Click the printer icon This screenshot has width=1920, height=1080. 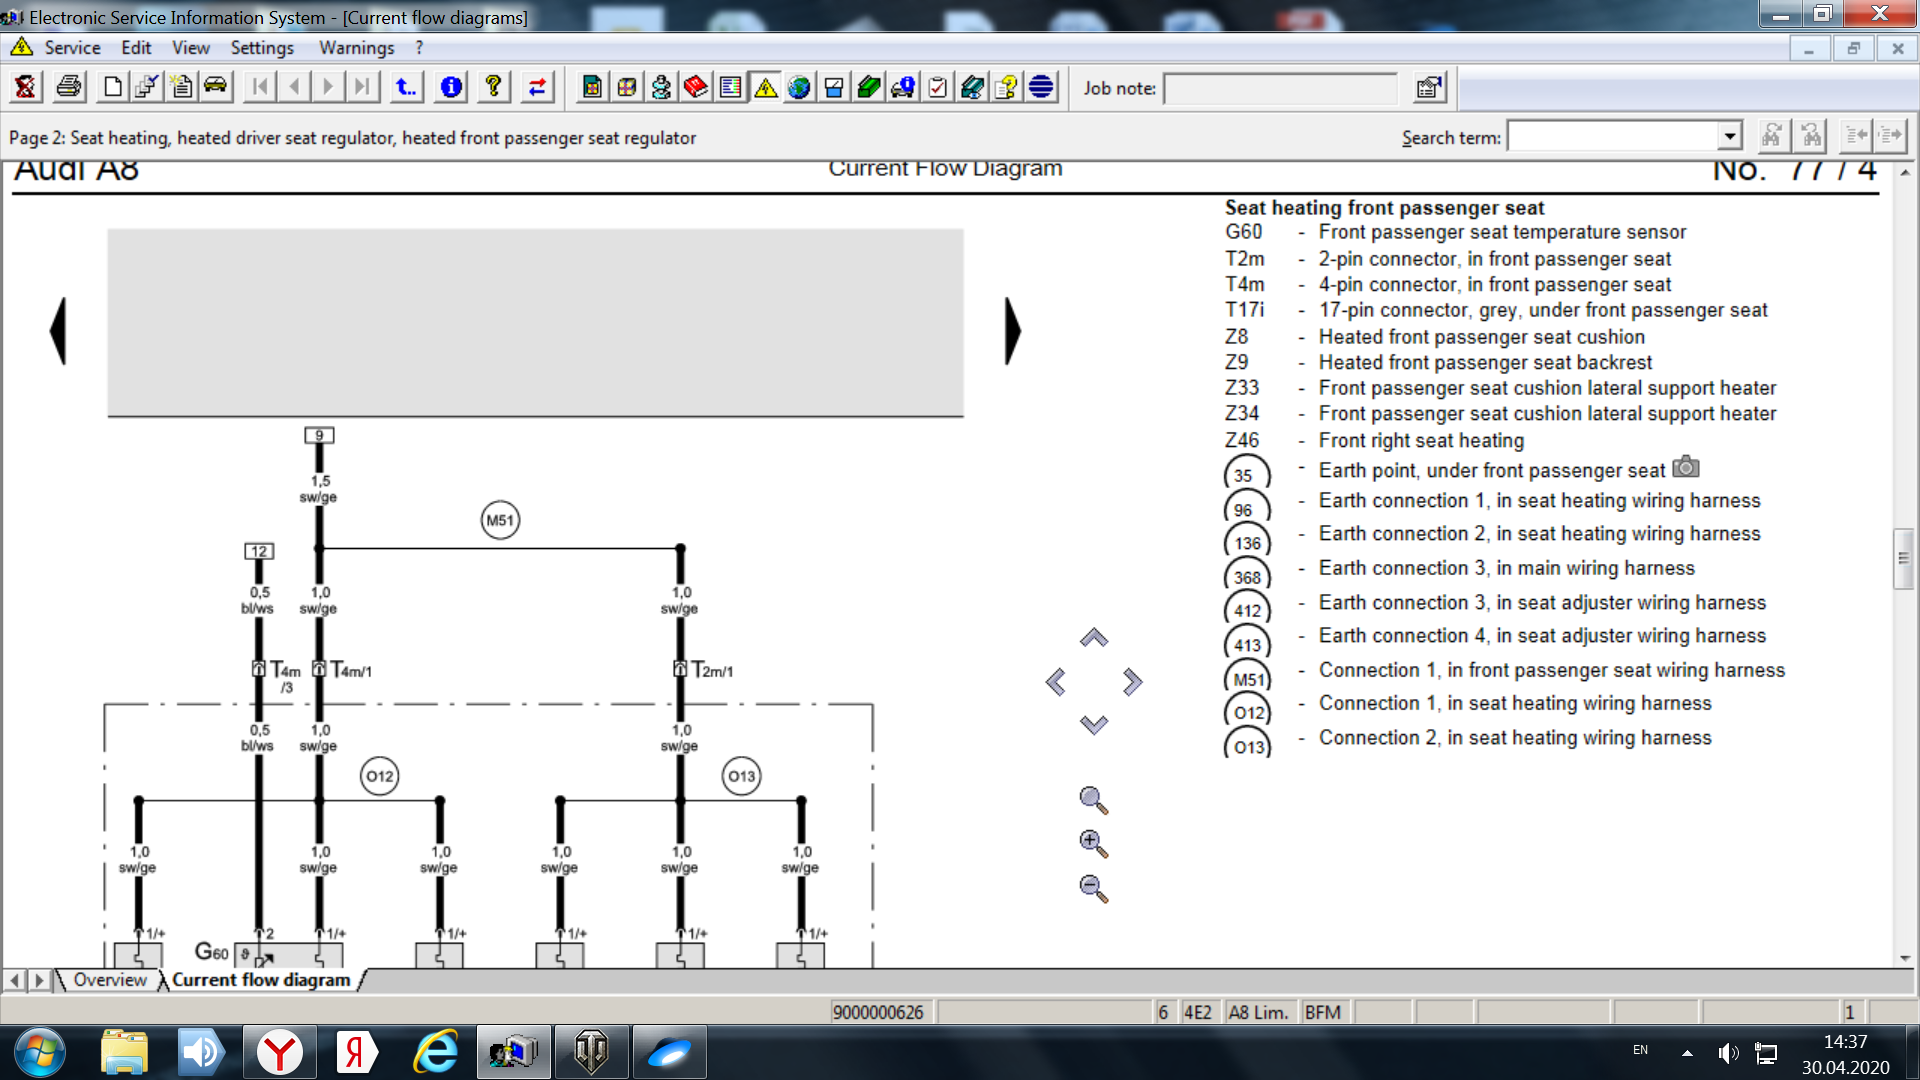69,88
